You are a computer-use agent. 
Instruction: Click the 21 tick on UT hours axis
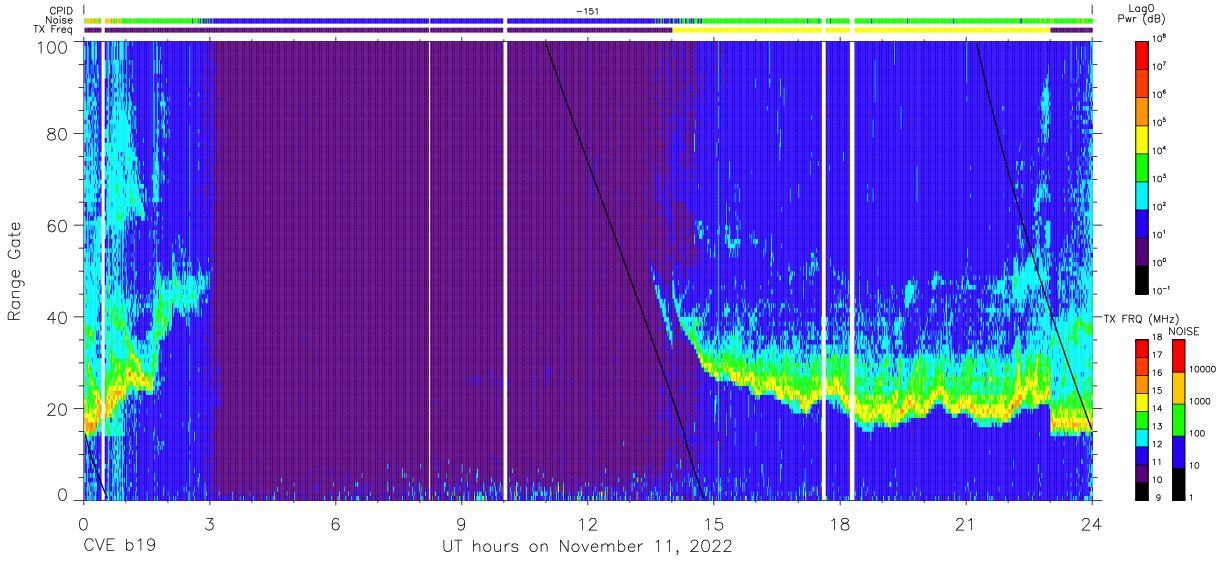click(965, 522)
